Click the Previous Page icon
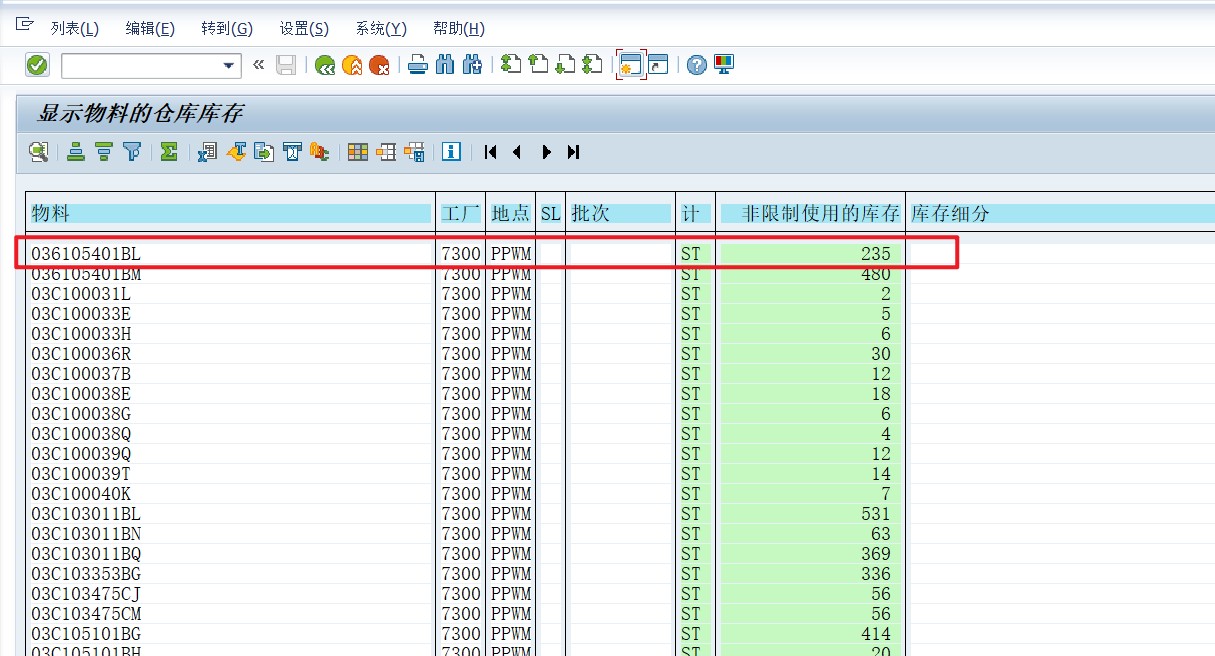The height and width of the screenshot is (656, 1215). pos(538,65)
